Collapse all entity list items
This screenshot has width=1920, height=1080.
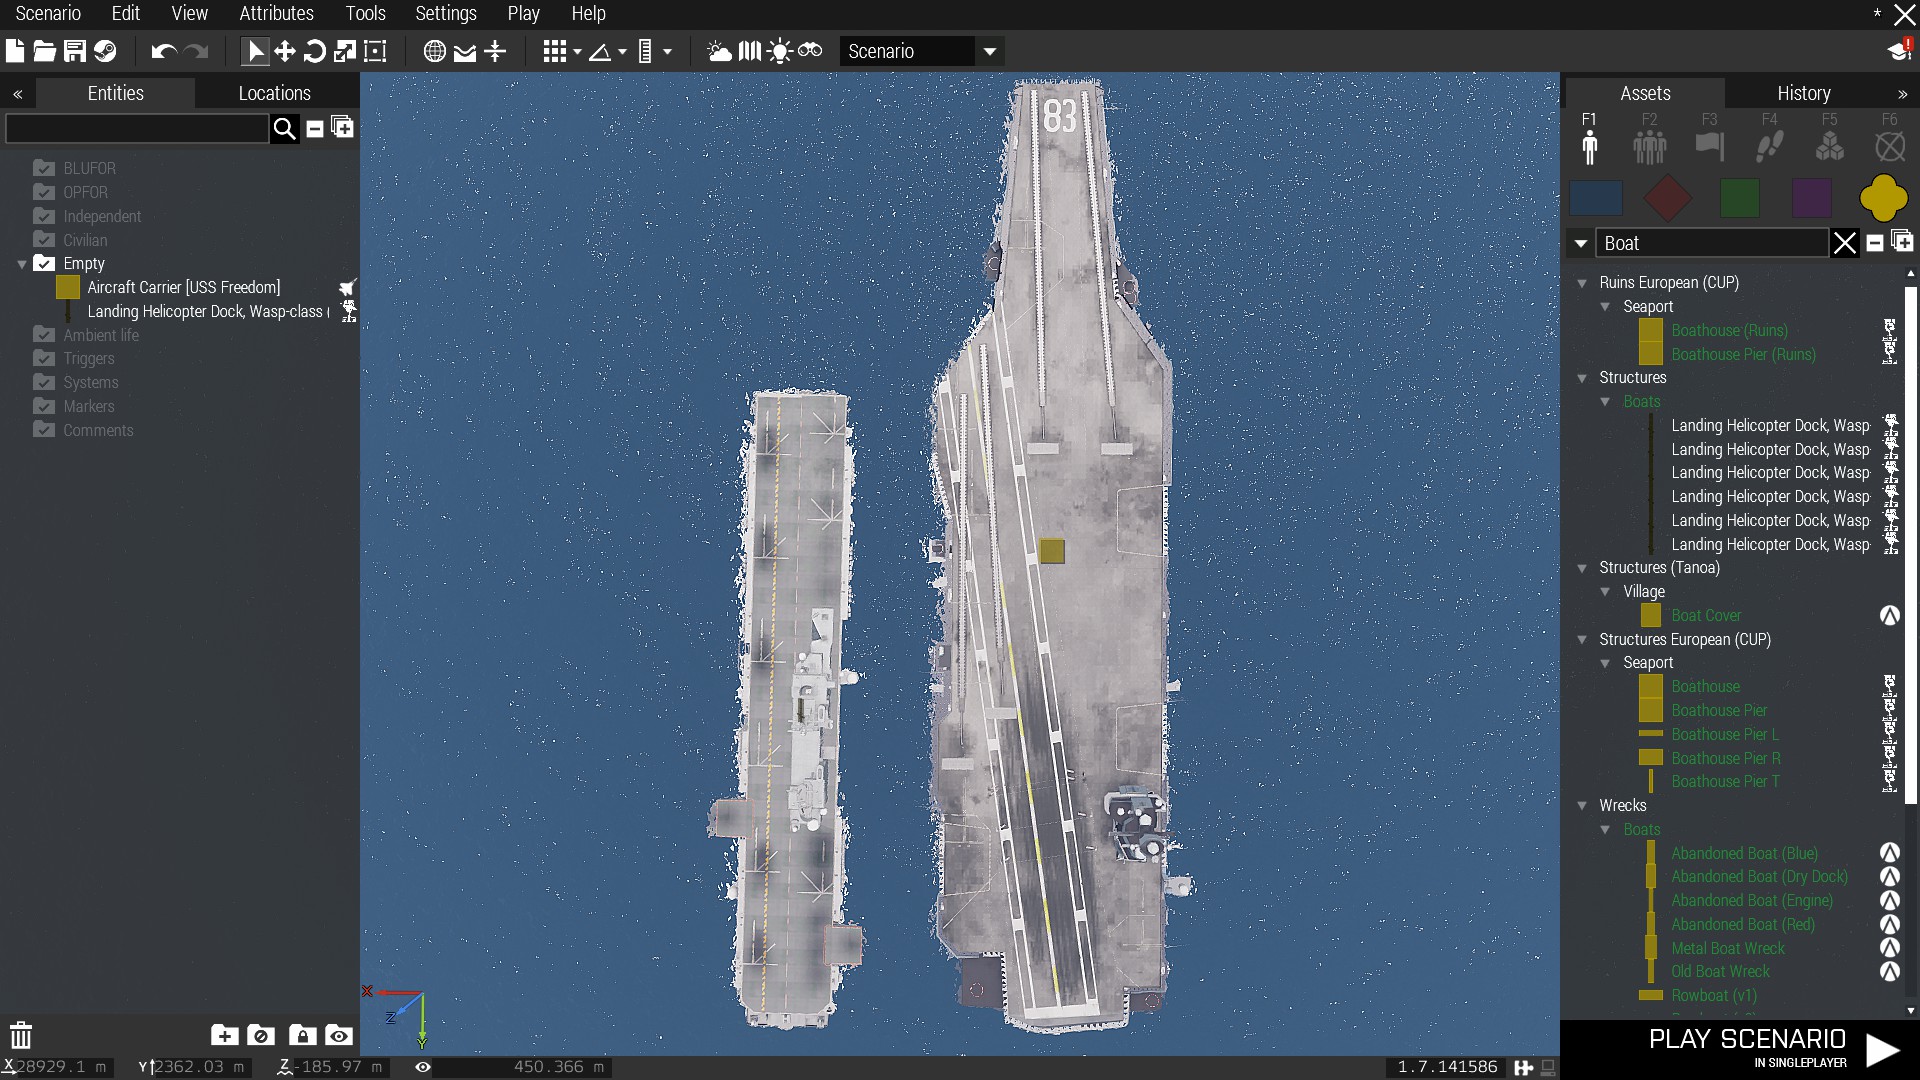point(315,128)
